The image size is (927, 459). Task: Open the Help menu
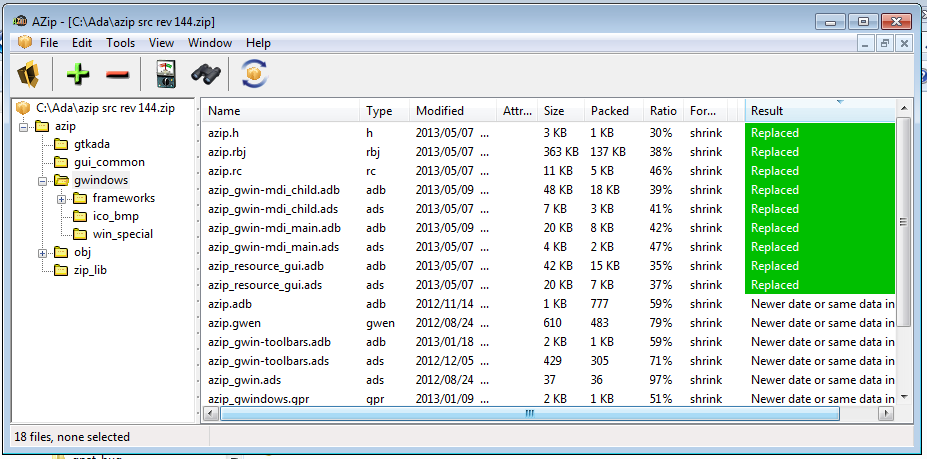click(258, 43)
